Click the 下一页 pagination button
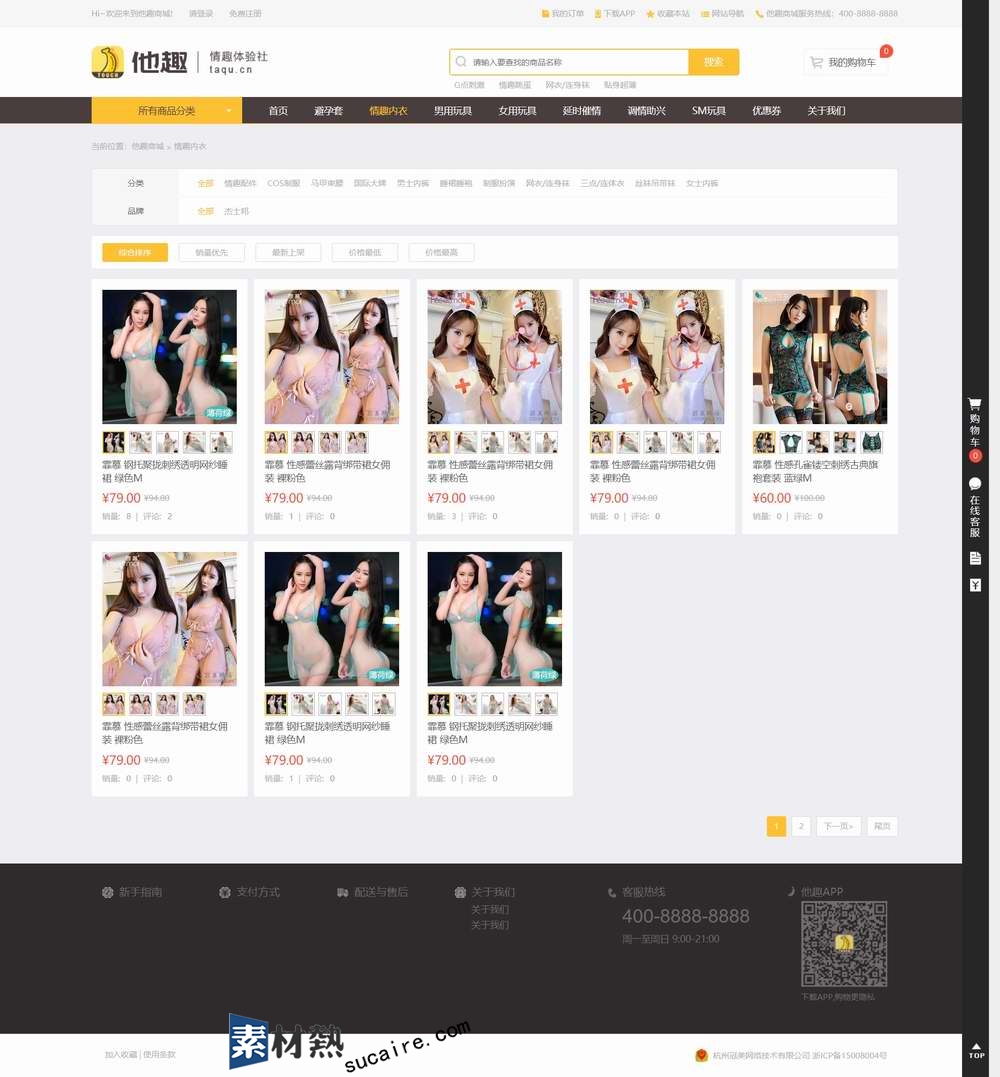The width and height of the screenshot is (1000, 1077). click(x=838, y=826)
